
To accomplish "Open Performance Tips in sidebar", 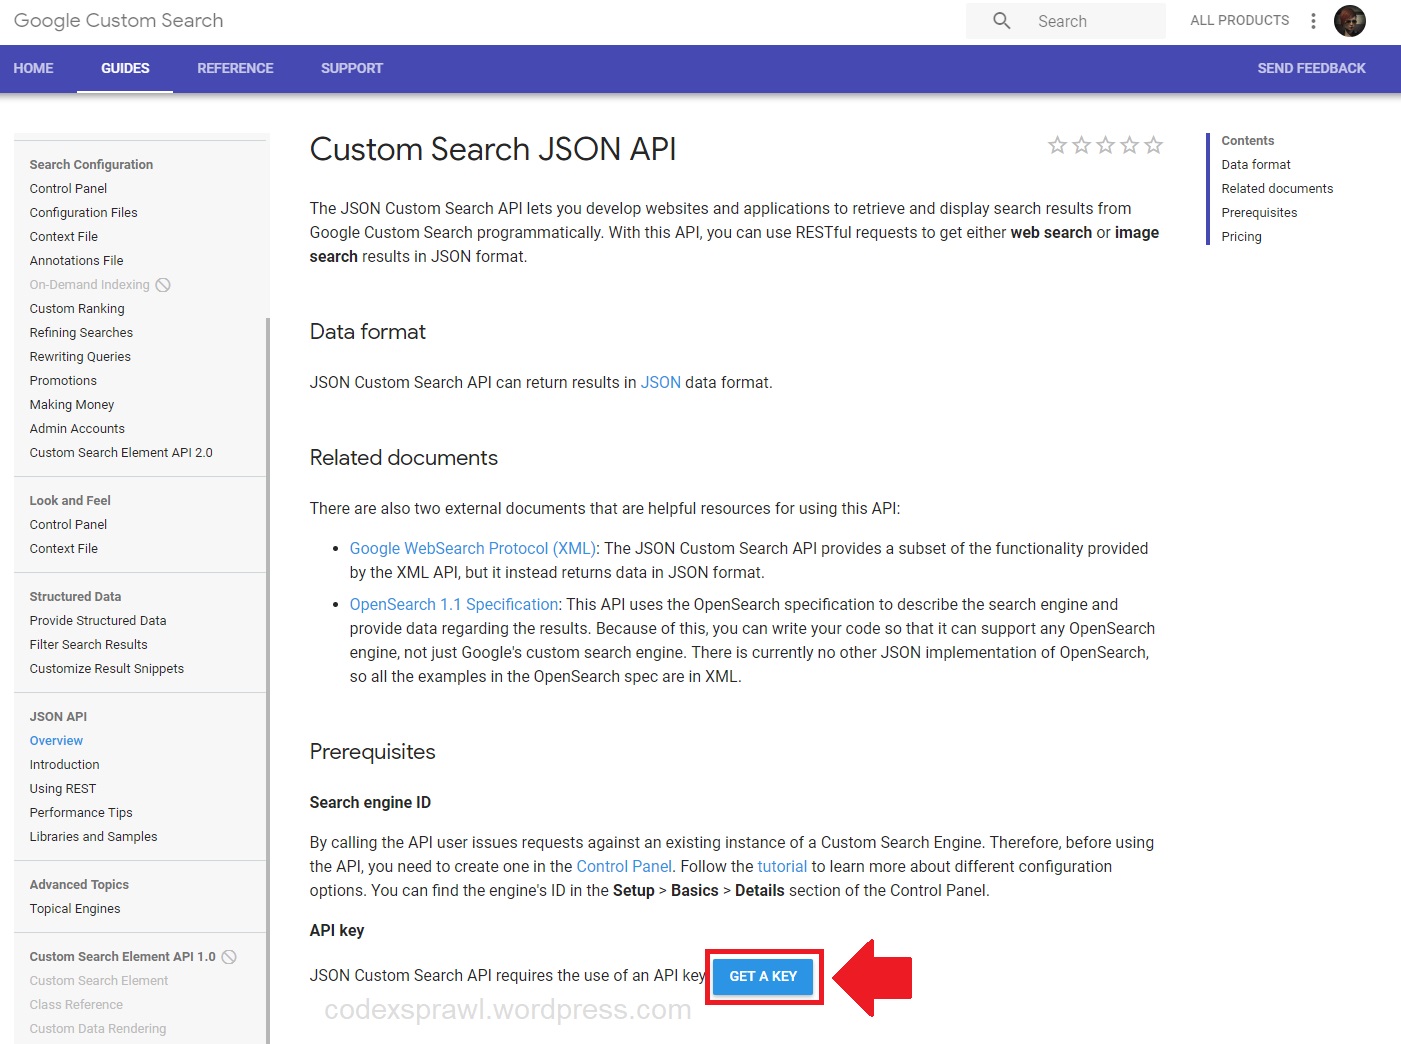I will coord(81,813).
